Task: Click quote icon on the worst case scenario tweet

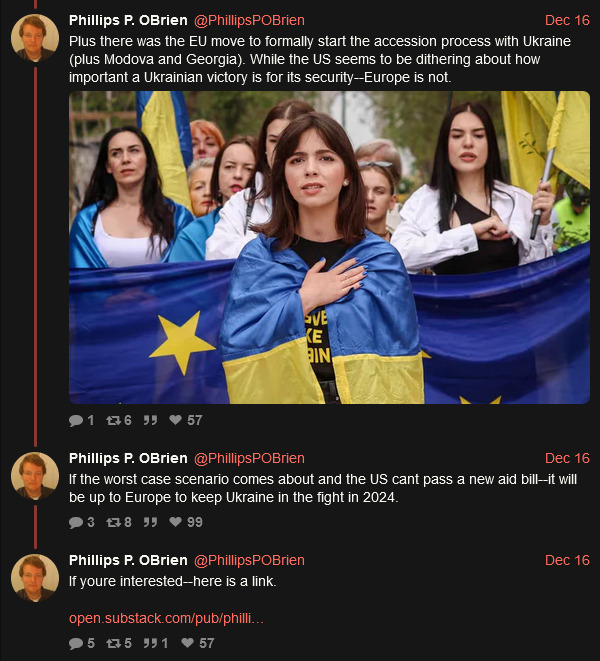Action: click(150, 522)
